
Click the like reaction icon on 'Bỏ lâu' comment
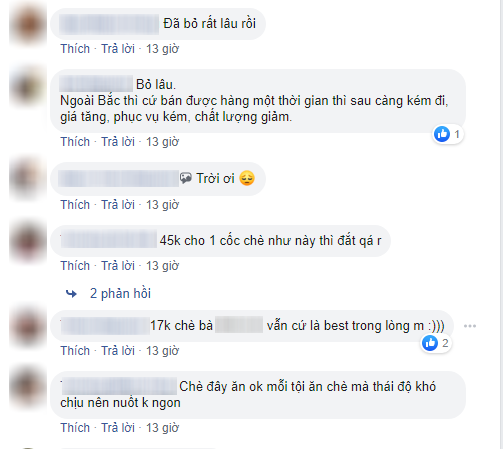click(442, 134)
